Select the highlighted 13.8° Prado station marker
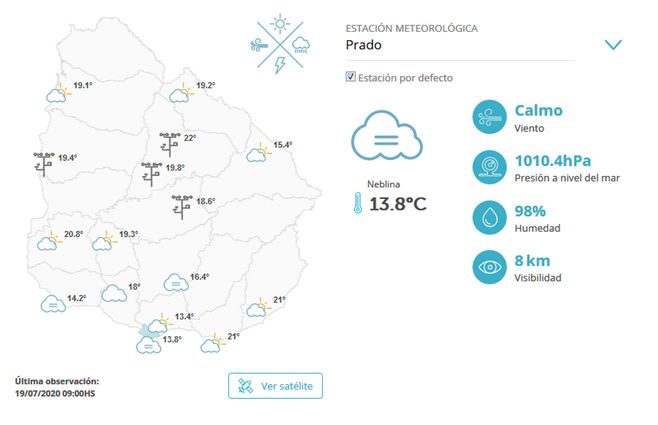658x425 pixels. coord(148,342)
